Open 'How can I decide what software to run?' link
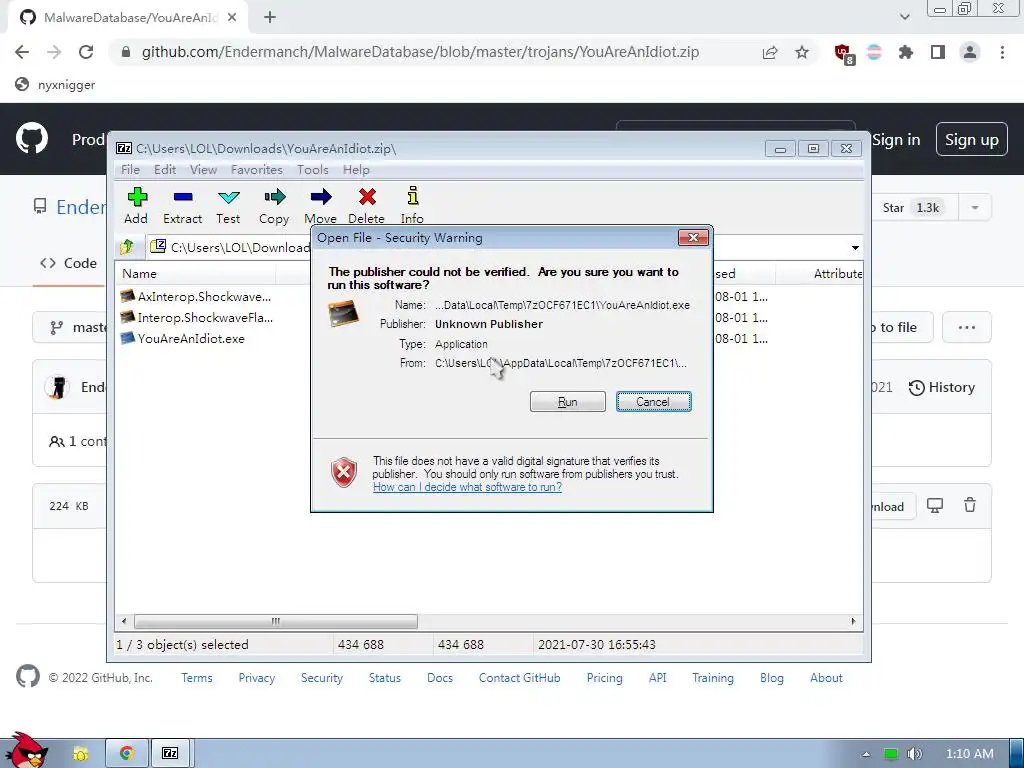 click(467, 487)
